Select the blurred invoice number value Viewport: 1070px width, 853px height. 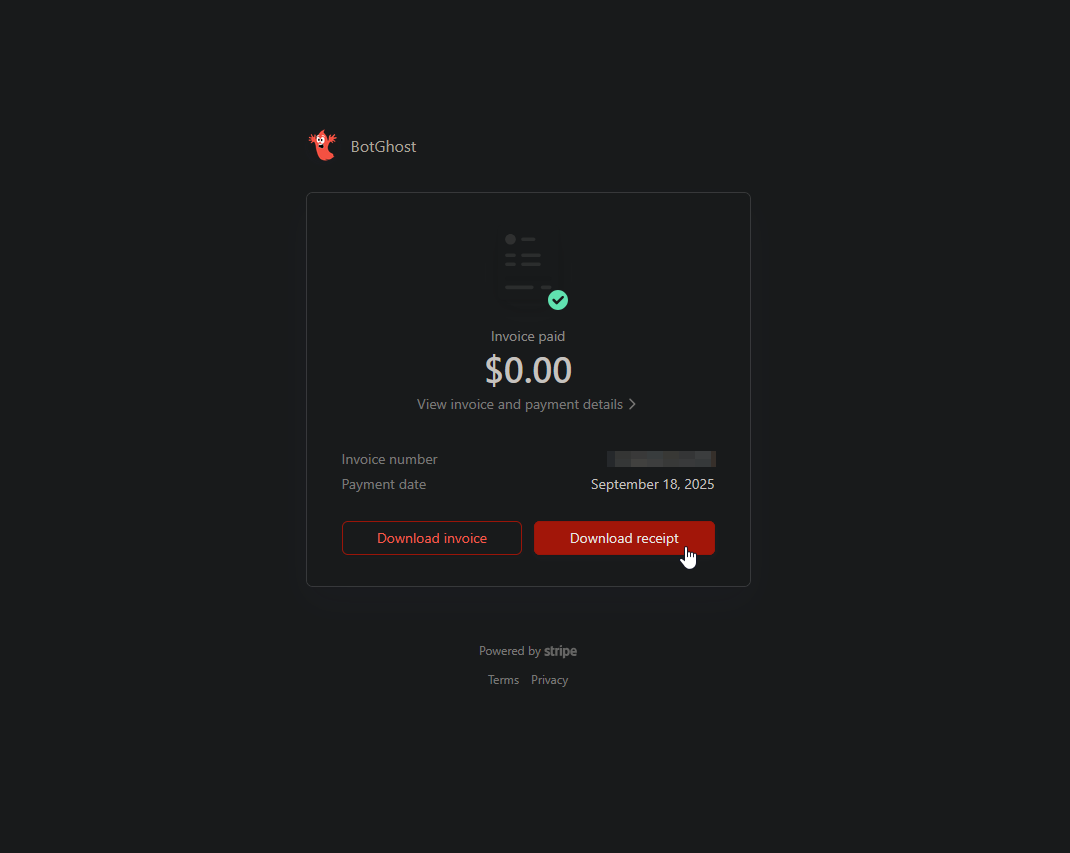(x=661, y=459)
